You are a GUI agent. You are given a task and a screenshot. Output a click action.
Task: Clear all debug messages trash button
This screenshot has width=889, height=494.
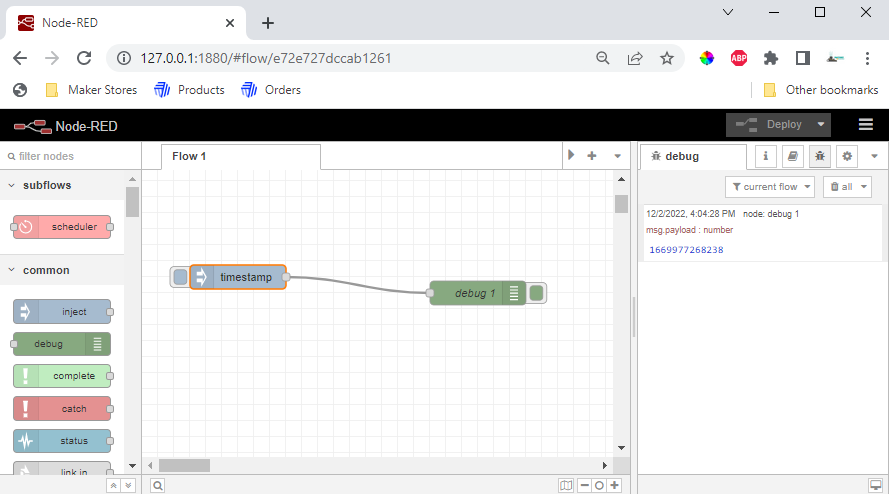(x=841, y=187)
